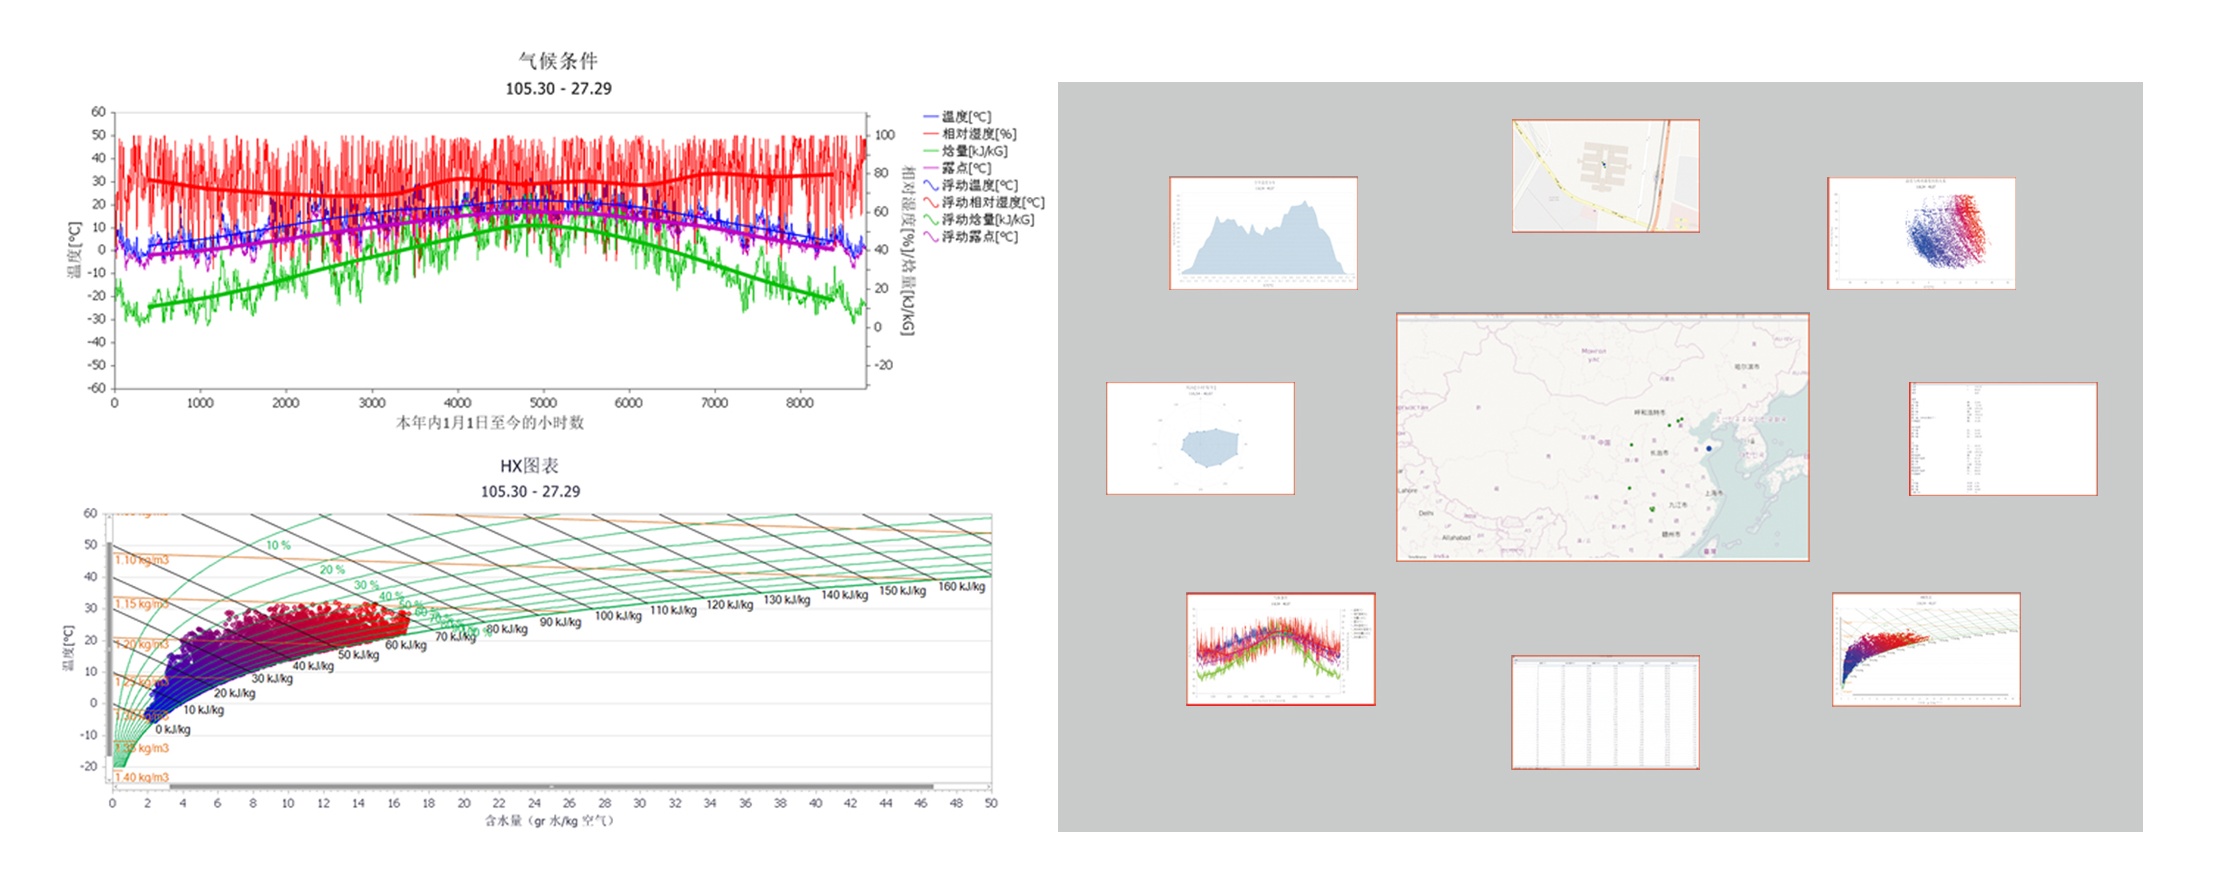The image size is (2227, 896).
Task: Click the 本年内1月1日至今的小时数 axis label
Action: pyautogui.click(x=490, y=422)
